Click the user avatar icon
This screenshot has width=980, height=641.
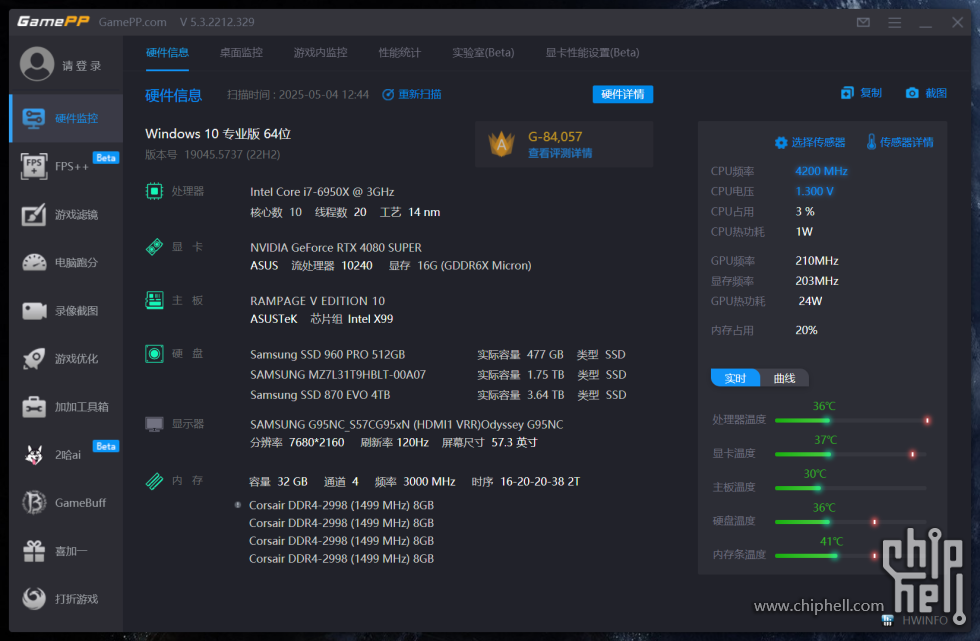pos(37,64)
